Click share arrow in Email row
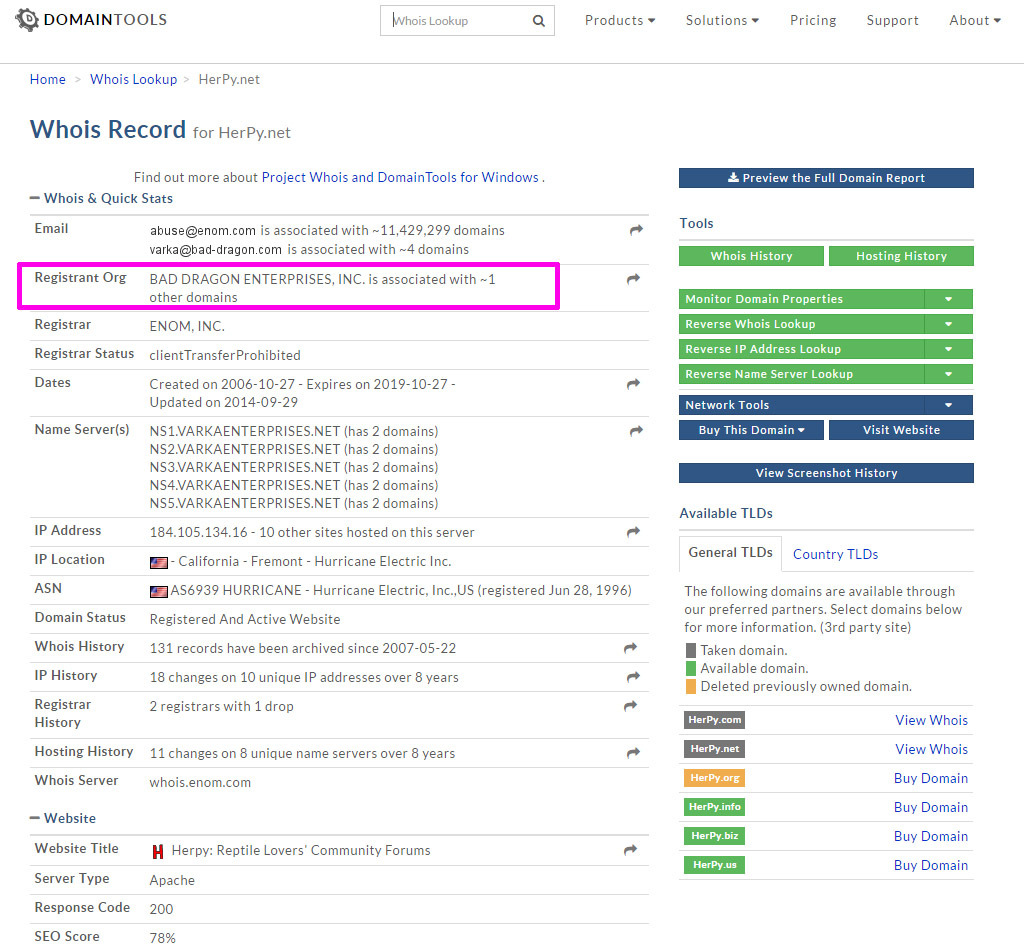This screenshot has width=1024, height=950. tap(636, 231)
